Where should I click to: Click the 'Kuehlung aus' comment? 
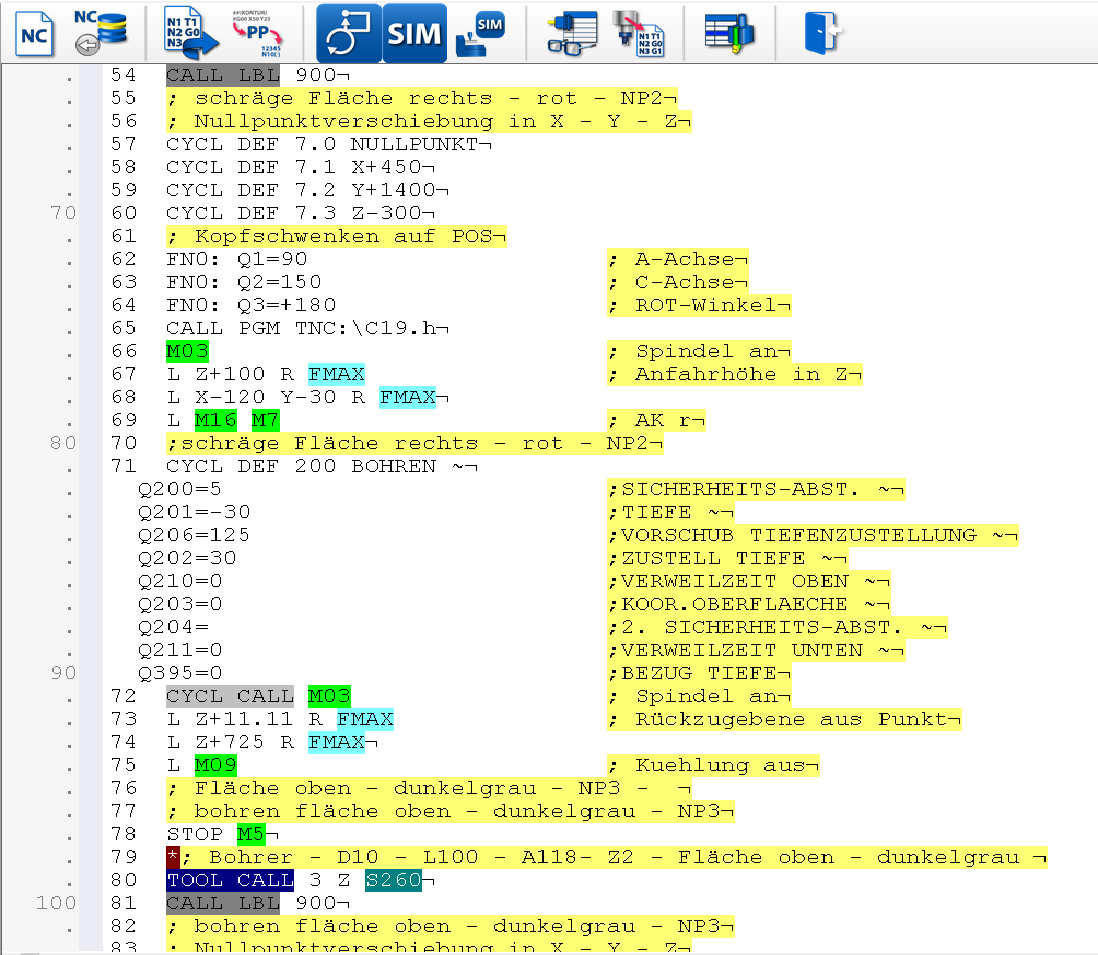714,765
